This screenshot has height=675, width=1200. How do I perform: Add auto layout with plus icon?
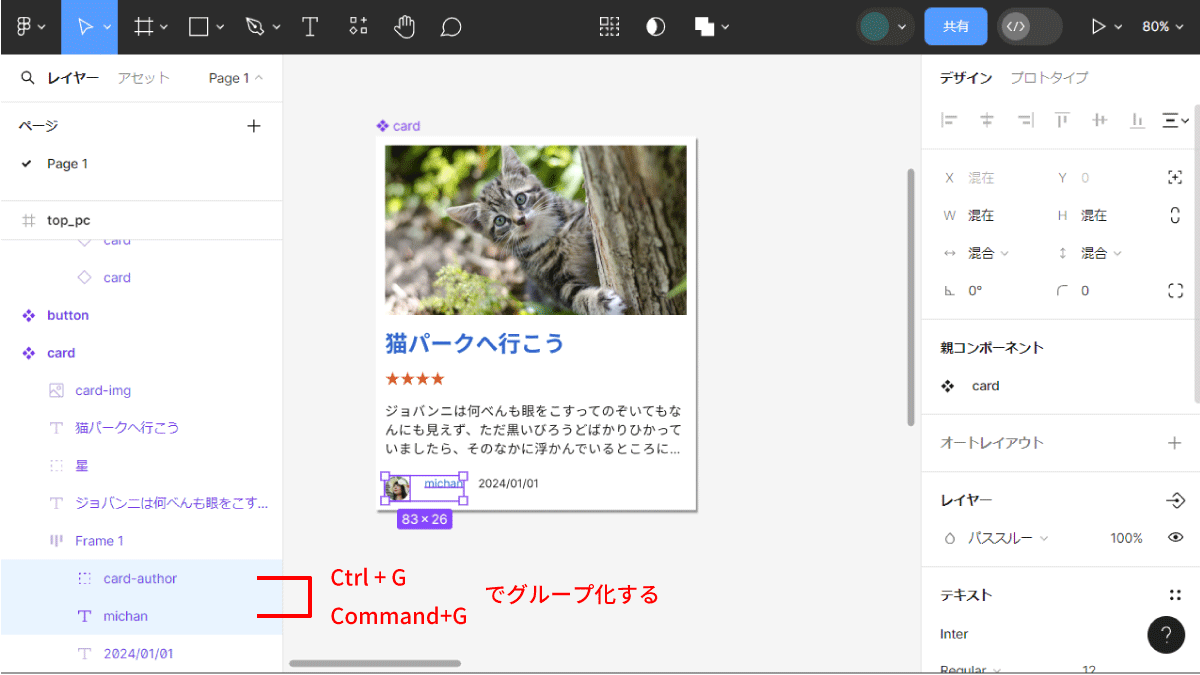pyautogui.click(x=1175, y=443)
